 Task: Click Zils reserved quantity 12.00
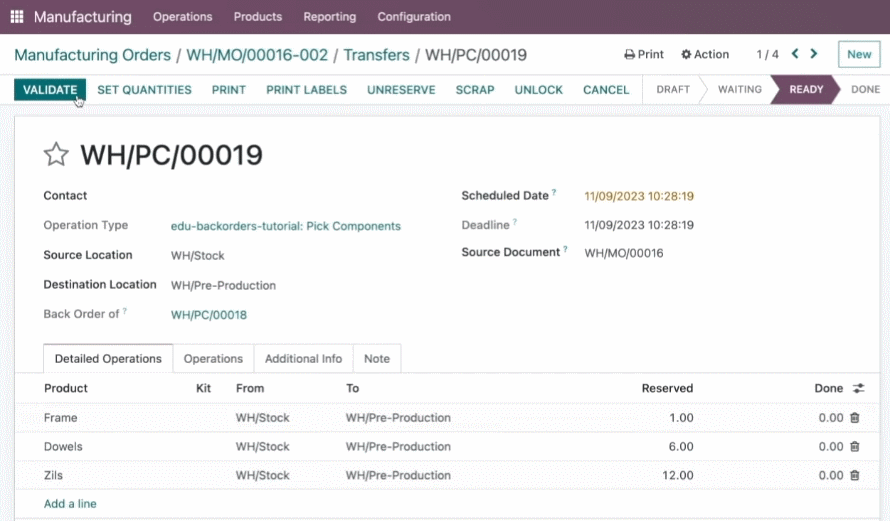[678, 476]
